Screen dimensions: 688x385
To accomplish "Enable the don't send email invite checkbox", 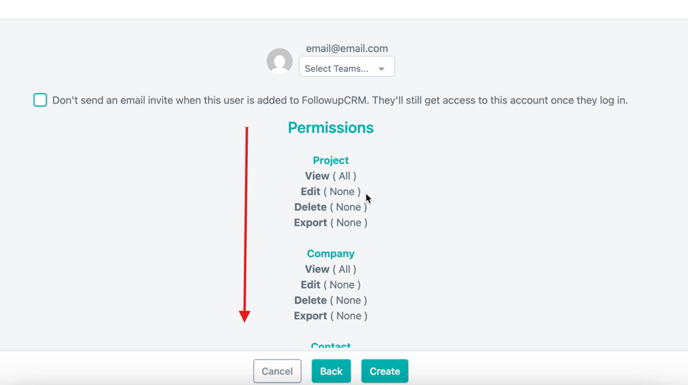I will tap(40, 100).
